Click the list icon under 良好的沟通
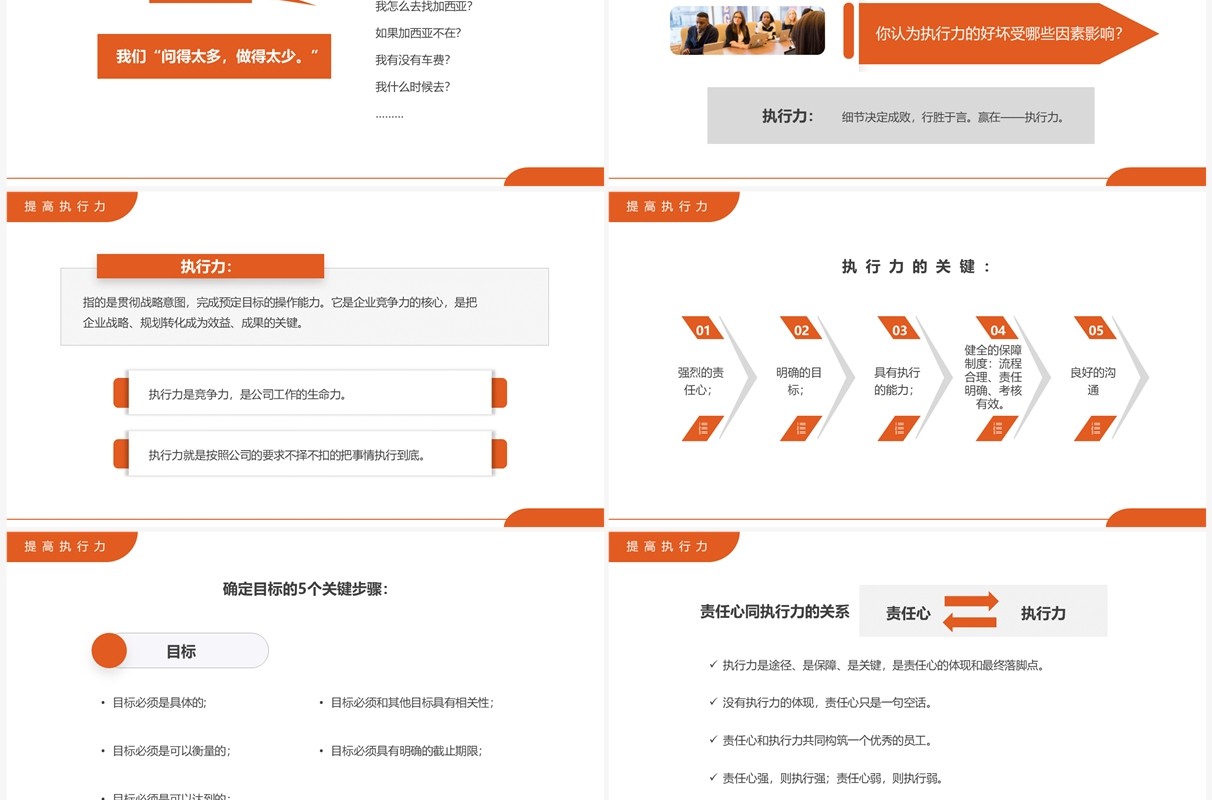The height and width of the screenshot is (800, 1212). tap(1095, 429)
